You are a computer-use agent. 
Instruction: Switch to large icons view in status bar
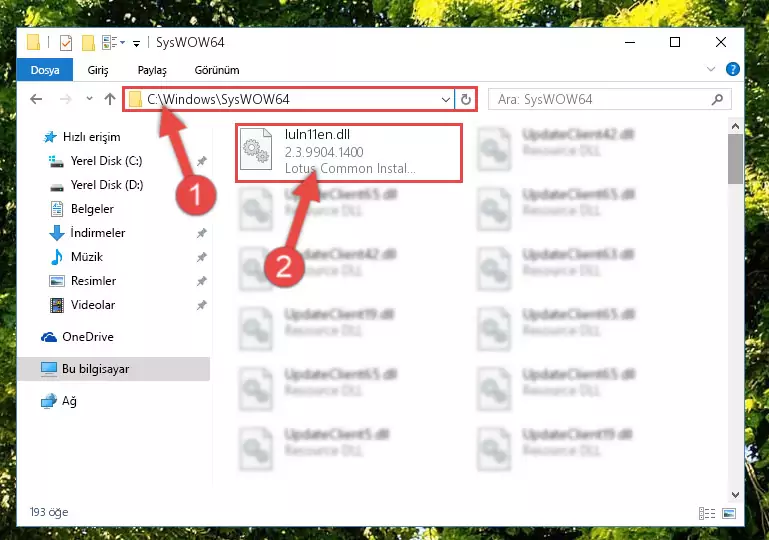click(729, 513)
